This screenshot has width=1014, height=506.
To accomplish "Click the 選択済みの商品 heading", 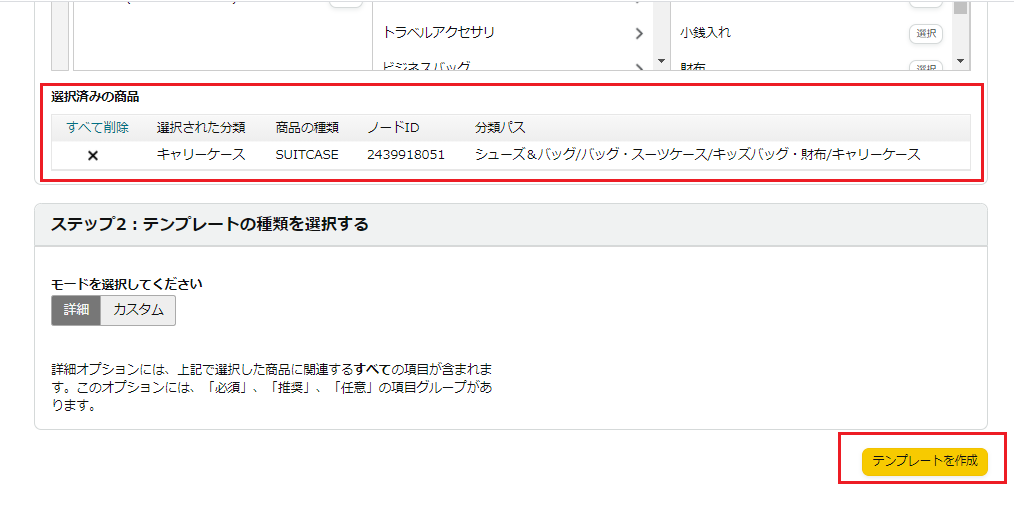I will coord(95,98).
